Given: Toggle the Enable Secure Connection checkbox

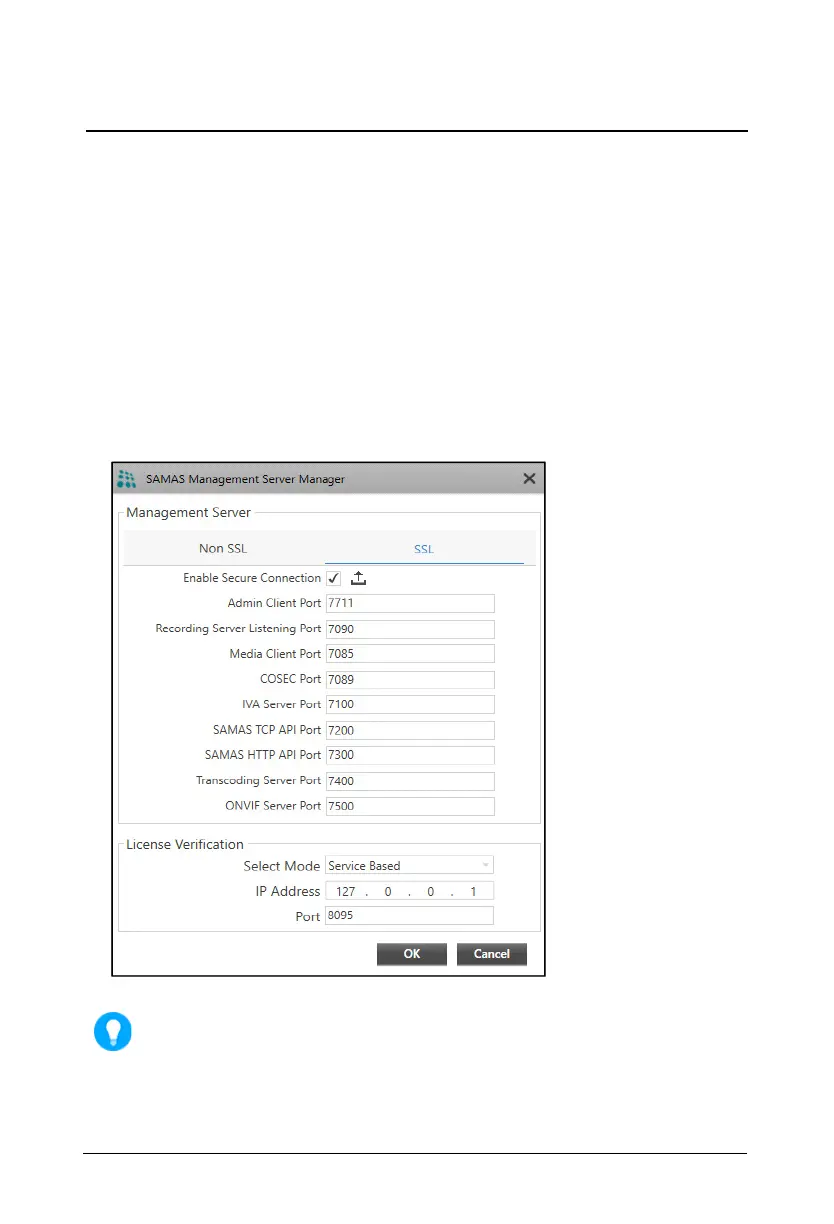Looking at the screenshot, I should [334, 578].
